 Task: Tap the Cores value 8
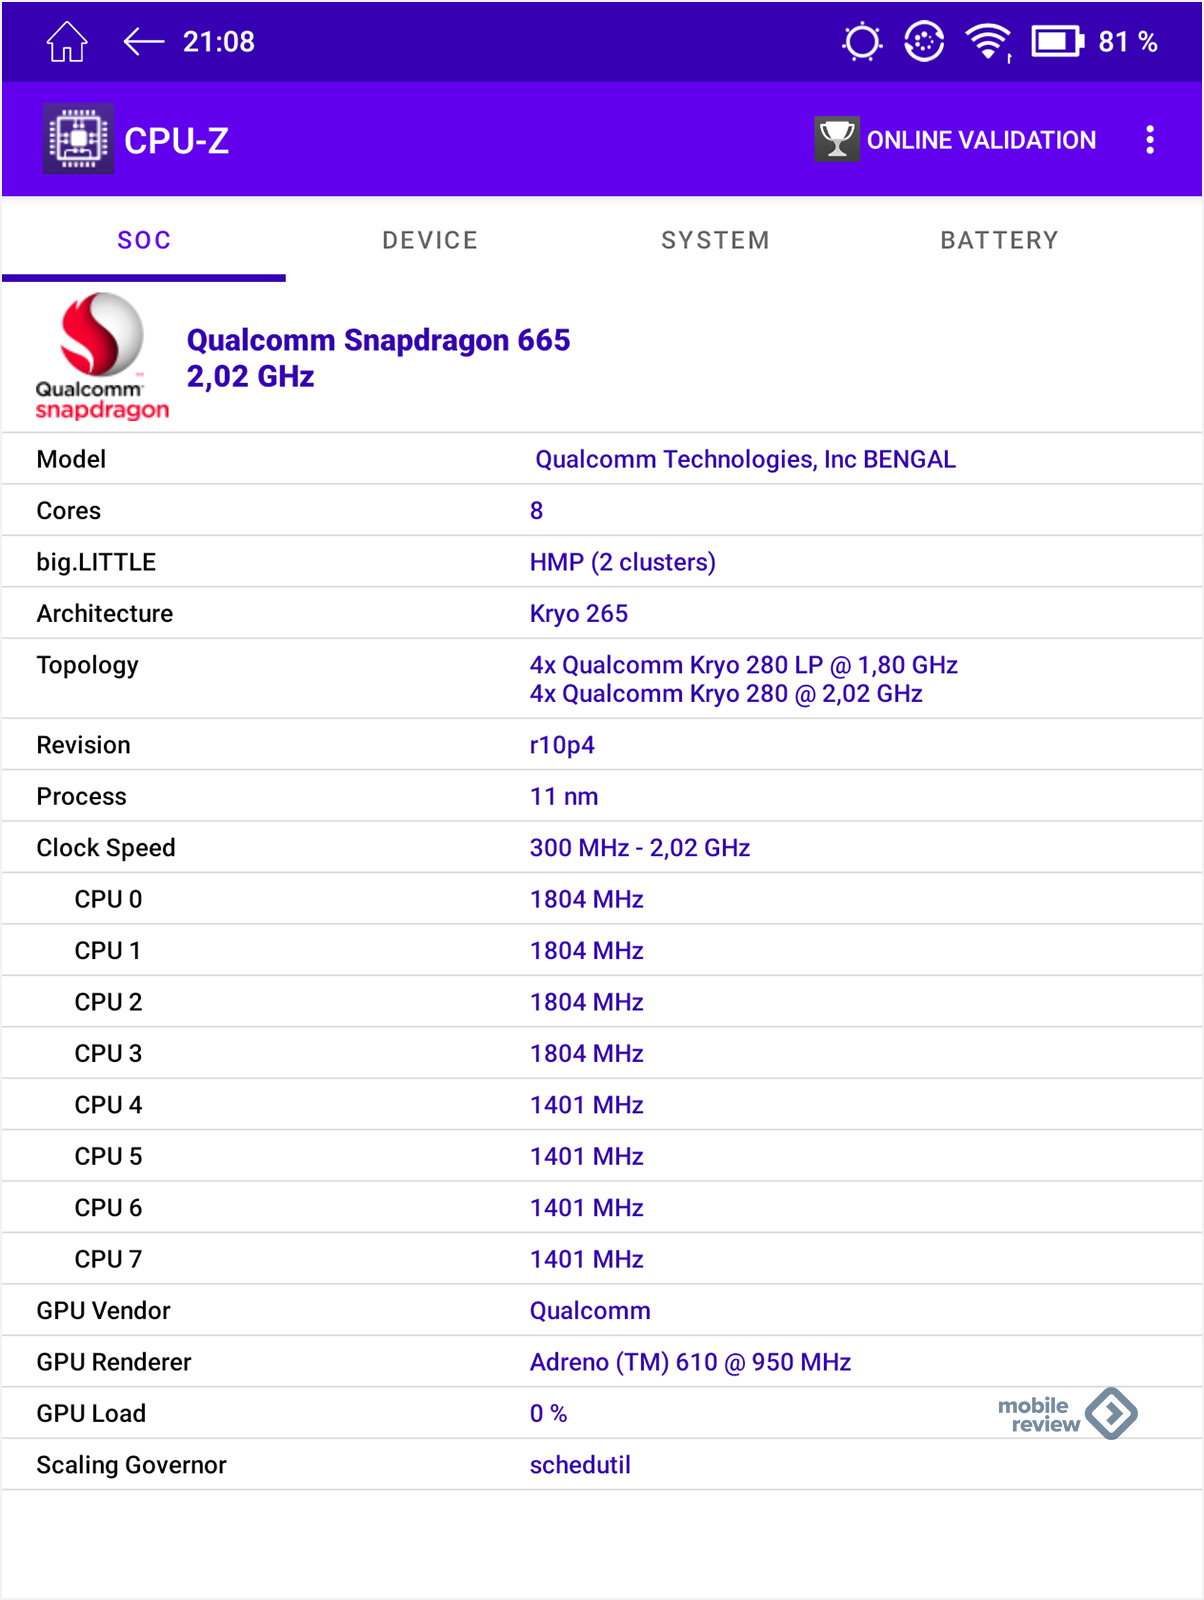(536, 511)
